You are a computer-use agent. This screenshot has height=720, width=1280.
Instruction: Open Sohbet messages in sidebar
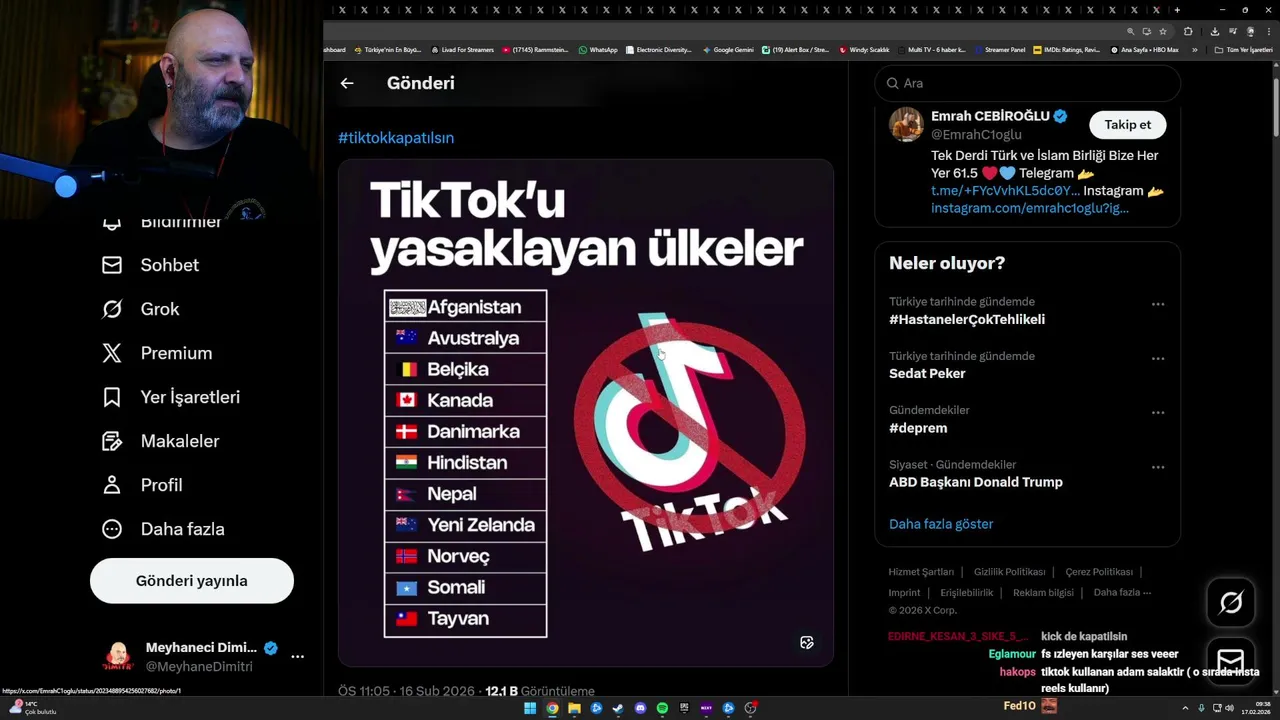point(150,265)
